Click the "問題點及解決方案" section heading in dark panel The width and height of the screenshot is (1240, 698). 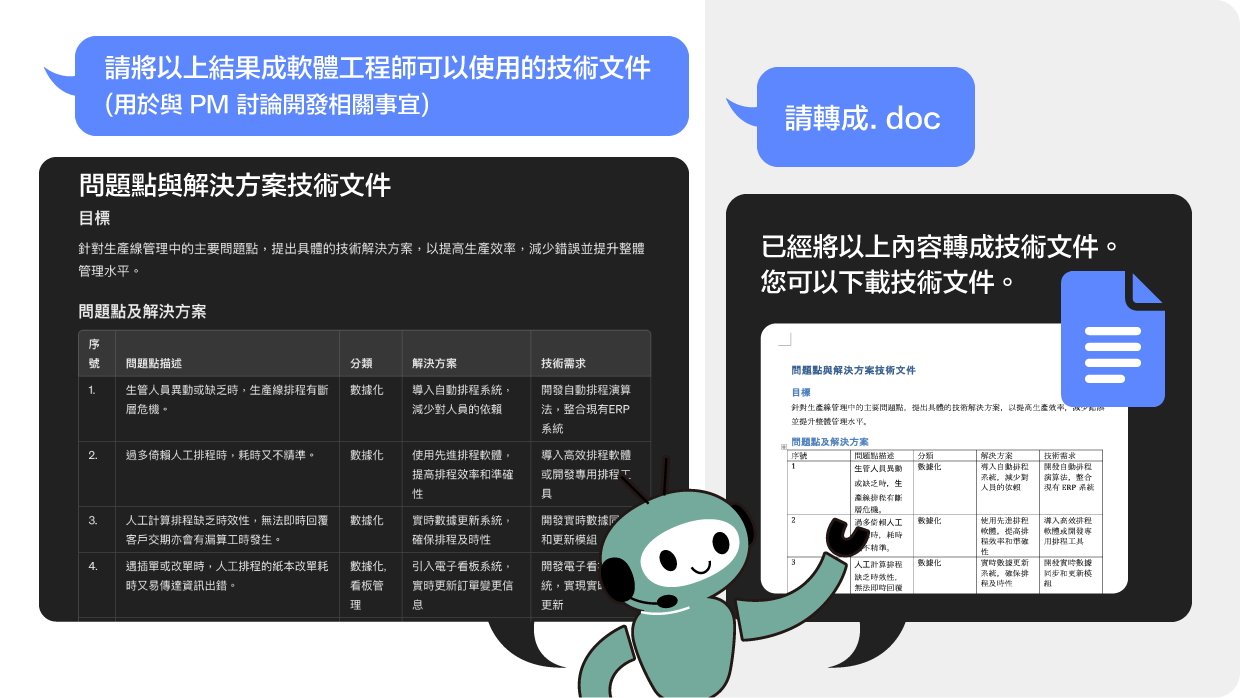(x=142, y=311)
